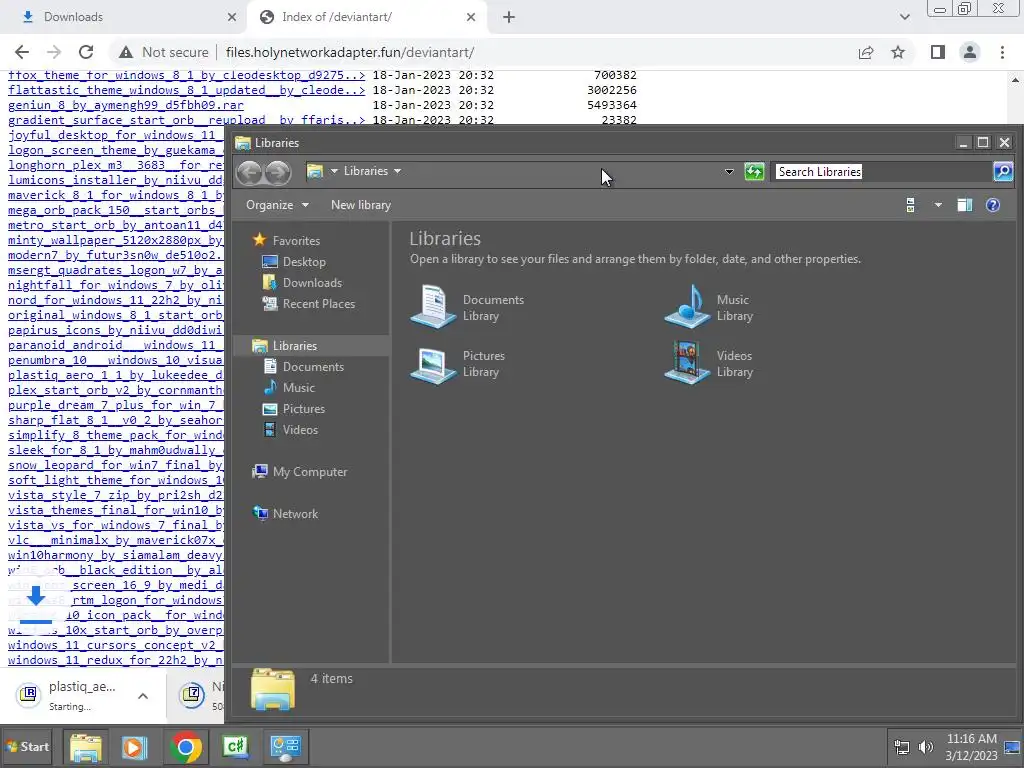Toggle the preview pane icon
Viewport: 1024px width, 768px height.
click(965, 205)
